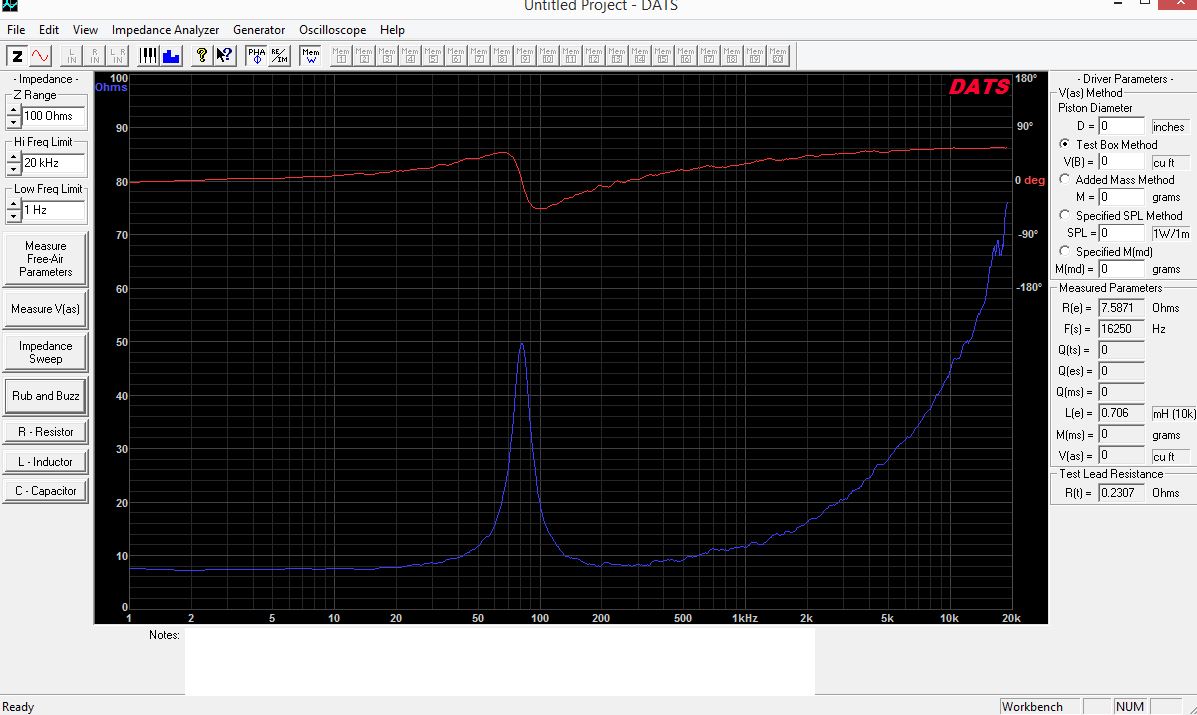The width and height of the screenshot is (1197, 715).
Task: Click the R(t) test lead resistance field
Action: coord(1121,493)
